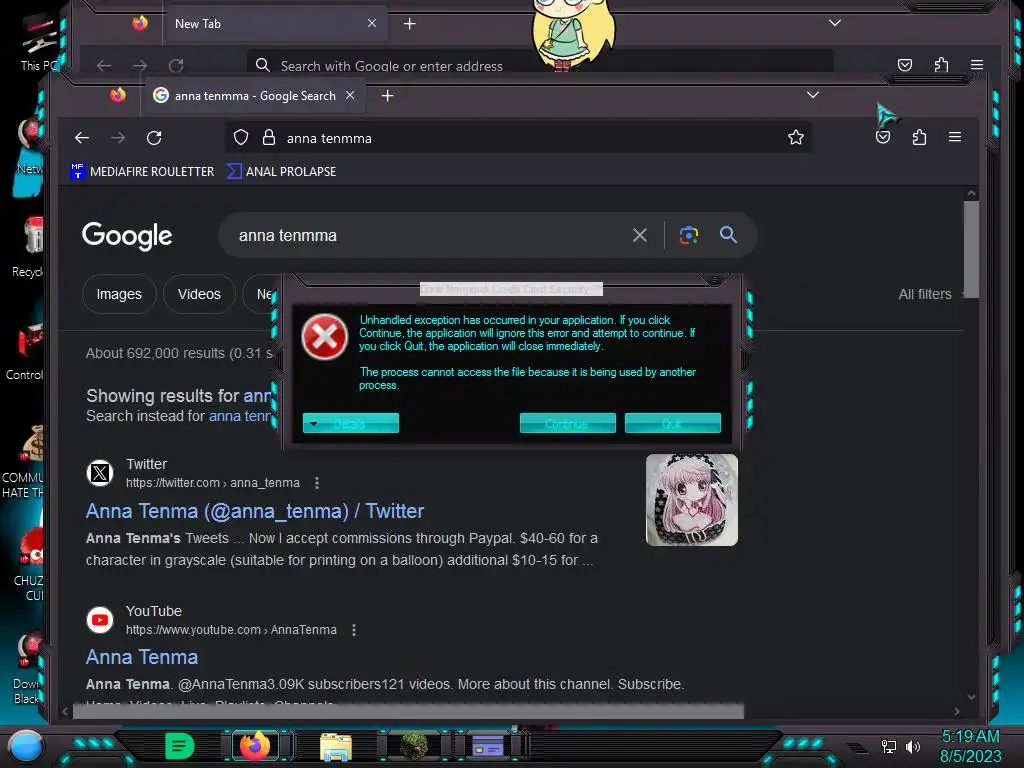Open more options for the Twitter result
This screenshot has height=768, width=1024.
pyautogui.click(x=317, y=483)
